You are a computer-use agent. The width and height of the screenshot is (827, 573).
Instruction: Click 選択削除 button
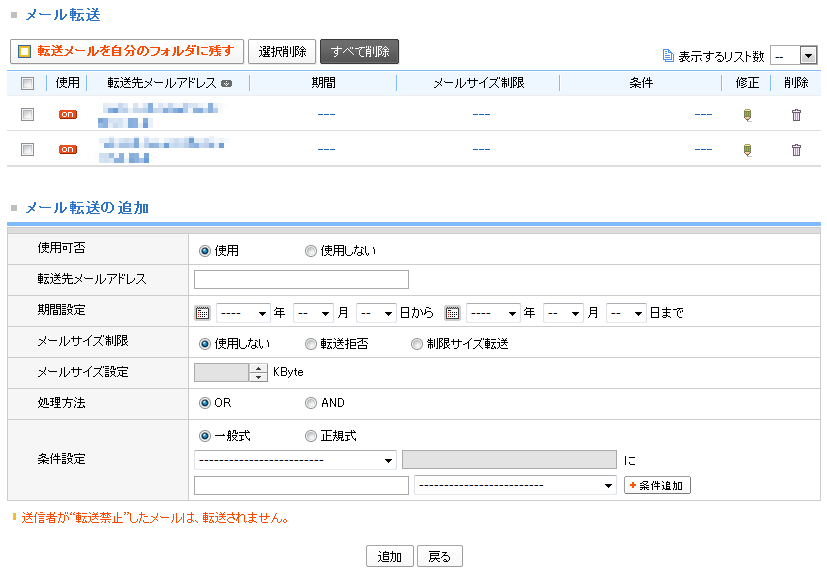(x=282, y=51)
